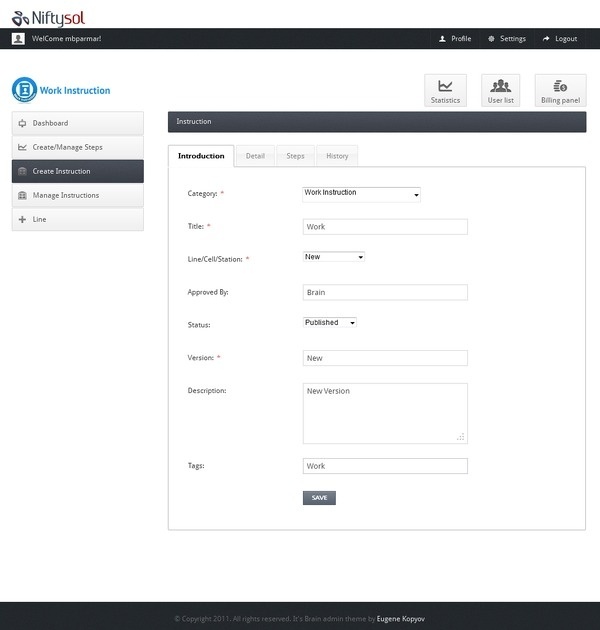Switch to the Steps tab
The image size is (600, 630).
coord(295,156)
